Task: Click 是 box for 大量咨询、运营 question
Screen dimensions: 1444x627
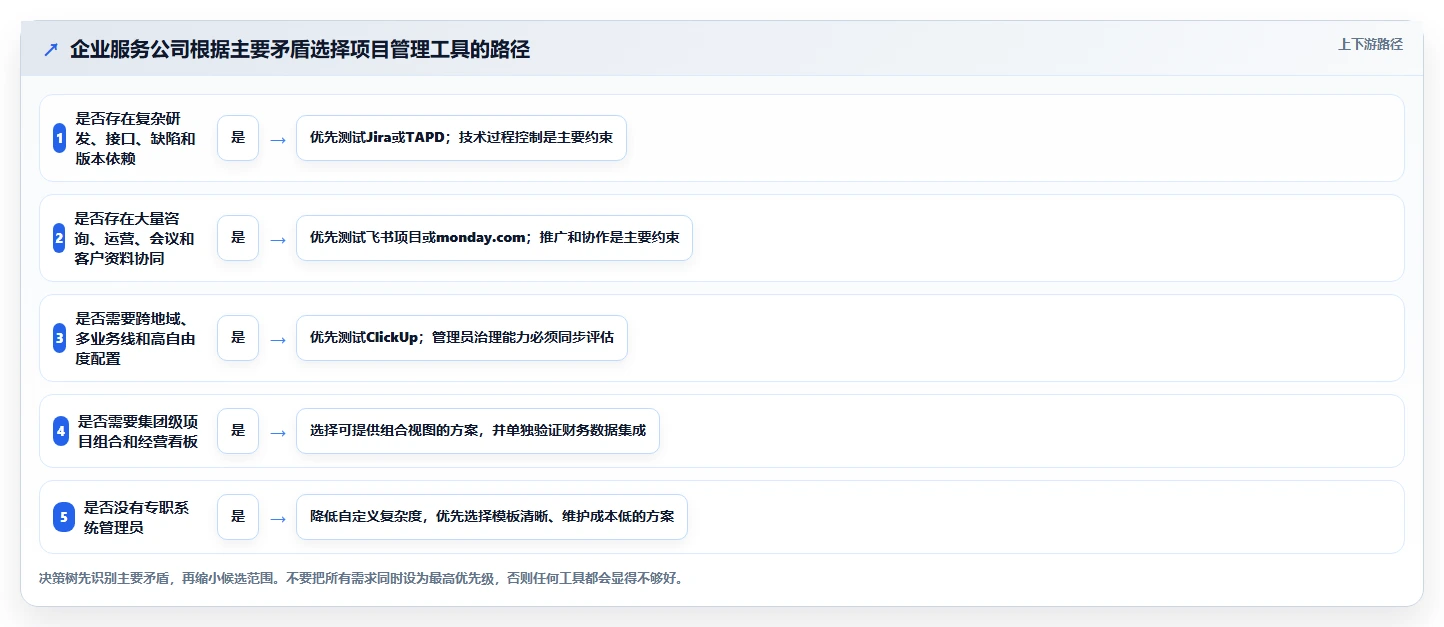Action: pos(238,238)
